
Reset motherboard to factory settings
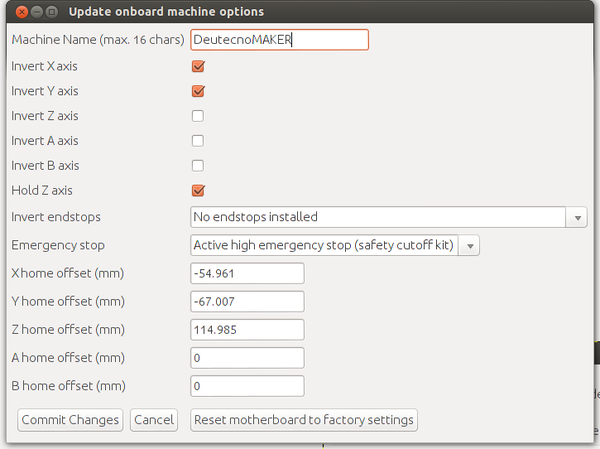tap(303, 420)
